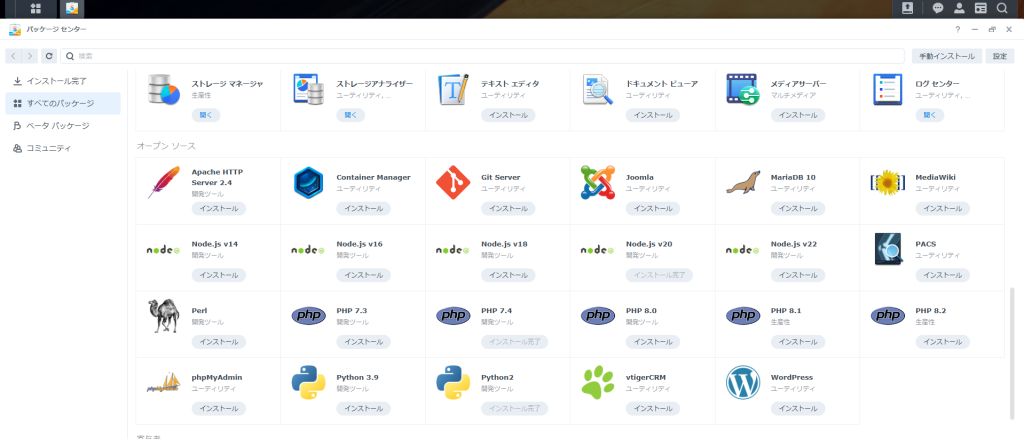Select All Packages in the sidebar
This screenshot has height=439, width=1024.
tap(63, 103)
